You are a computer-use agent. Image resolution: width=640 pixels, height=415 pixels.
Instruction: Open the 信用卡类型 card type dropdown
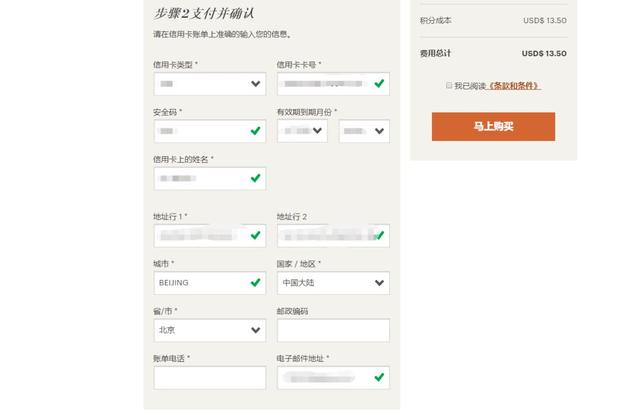click(209, 84)
